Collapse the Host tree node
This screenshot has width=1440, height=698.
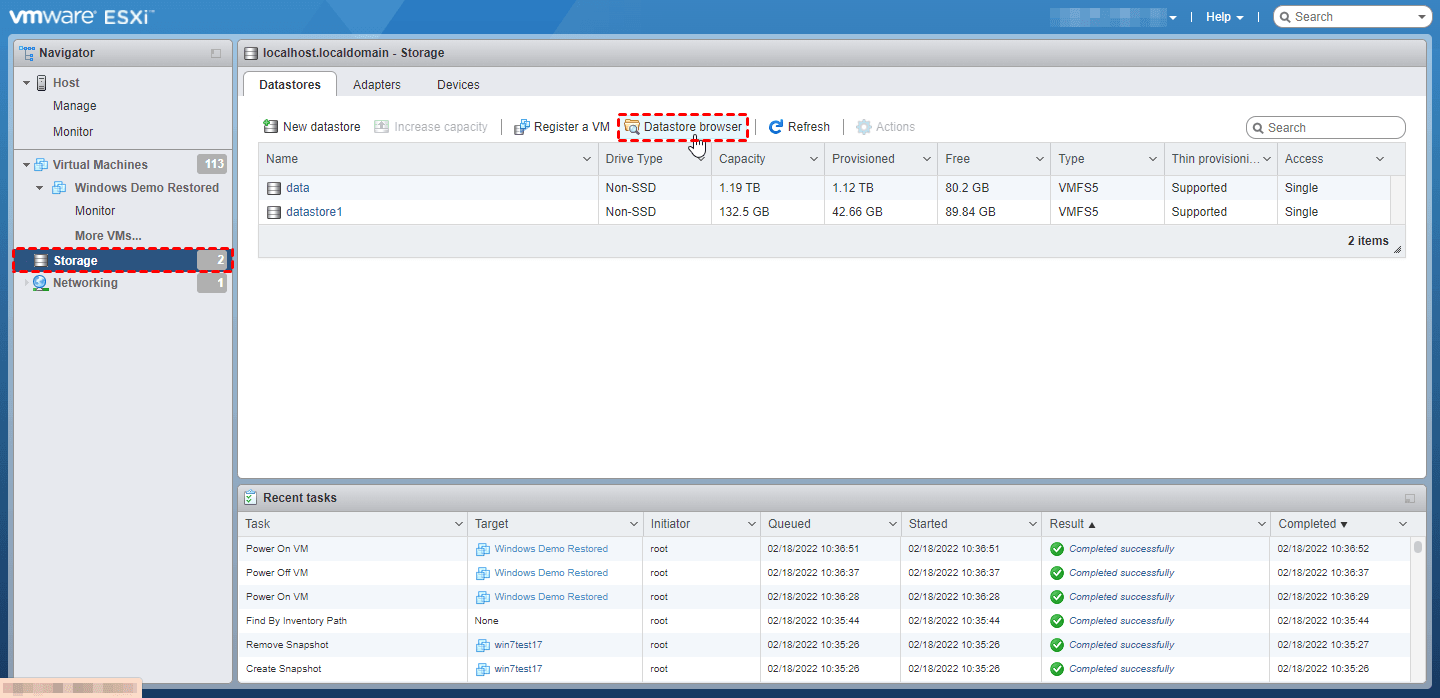26,83
